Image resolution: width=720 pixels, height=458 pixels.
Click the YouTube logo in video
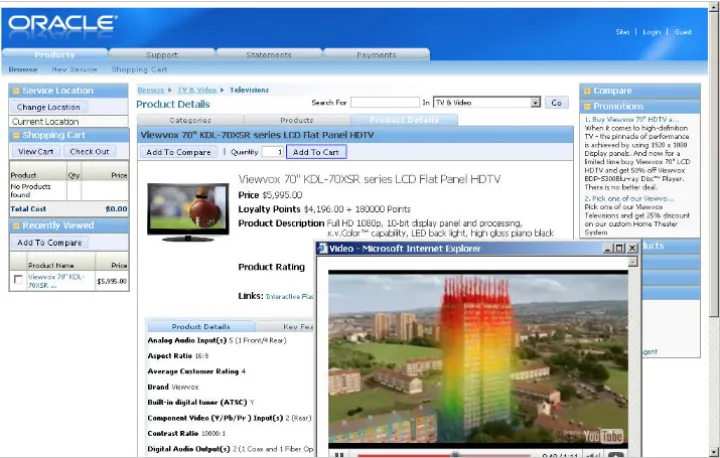point(604,435)
